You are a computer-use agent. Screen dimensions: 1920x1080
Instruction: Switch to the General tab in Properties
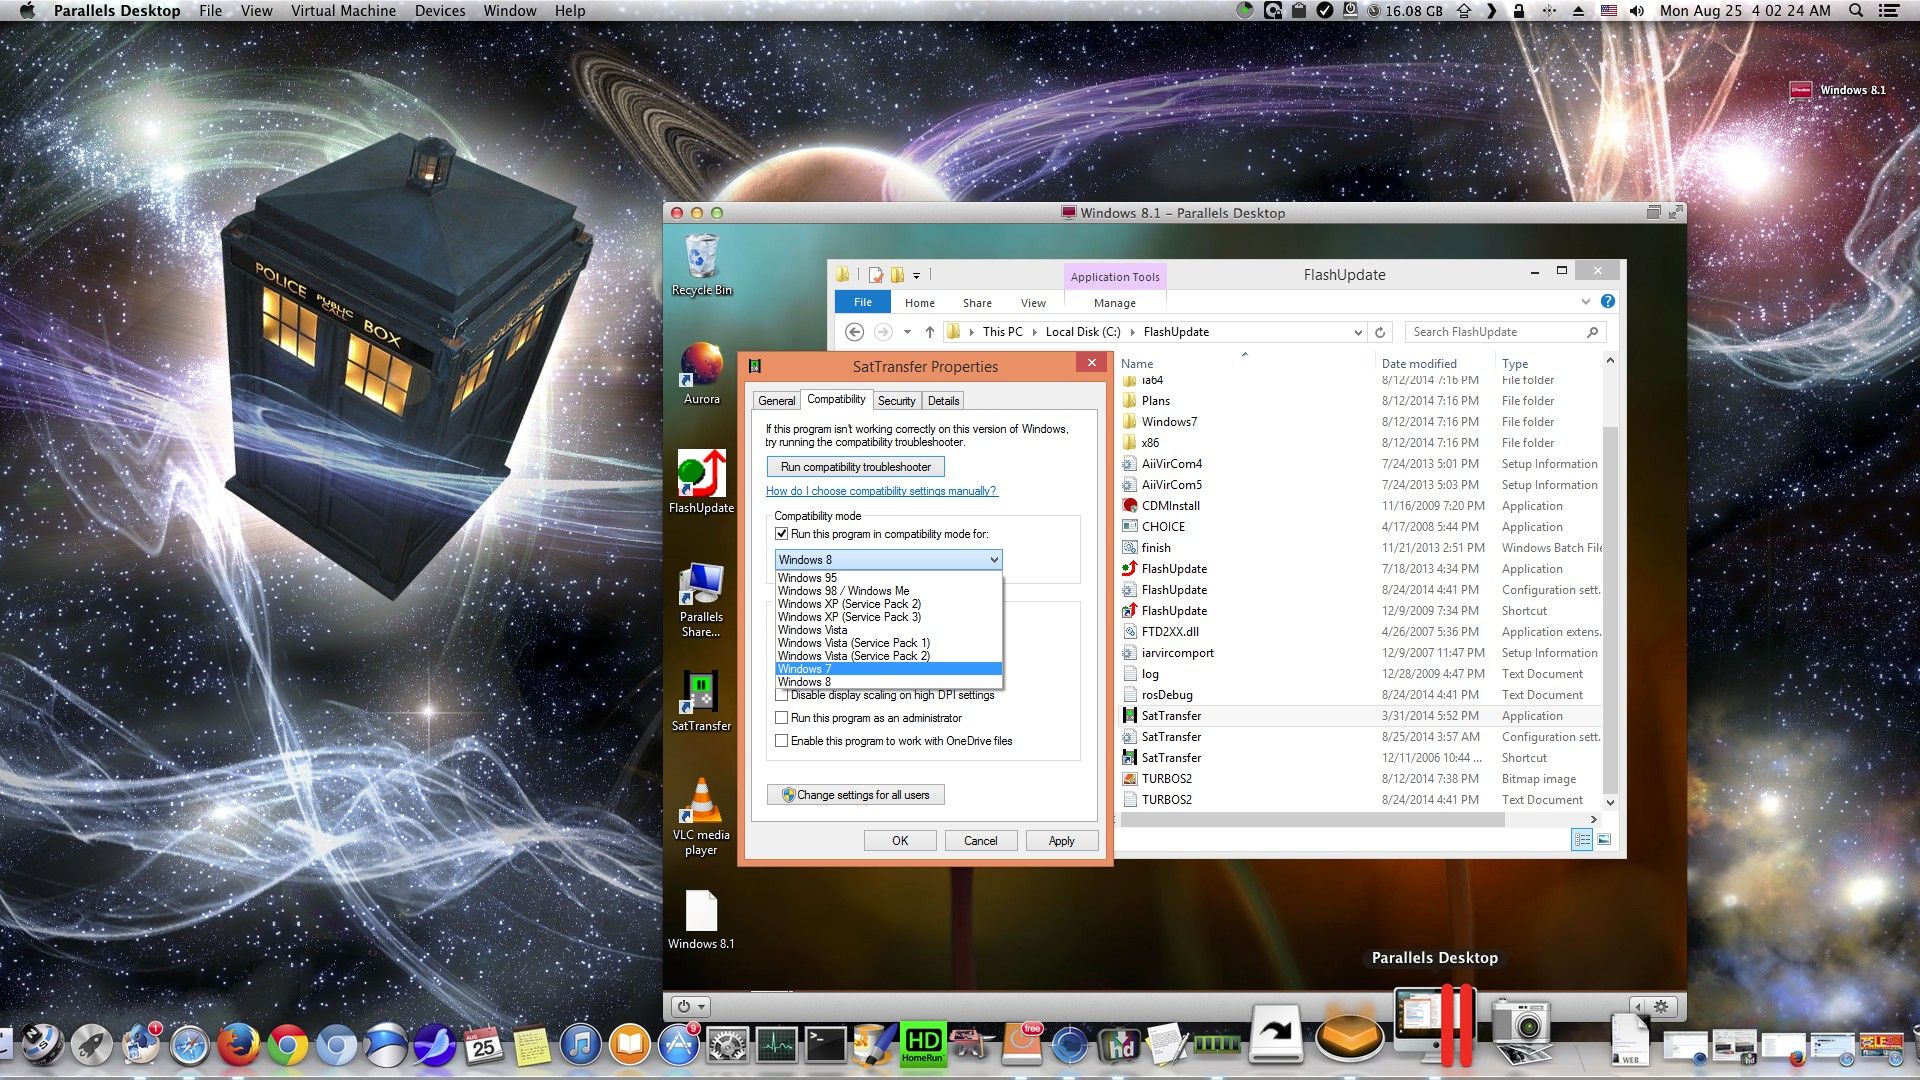[777, 401]
